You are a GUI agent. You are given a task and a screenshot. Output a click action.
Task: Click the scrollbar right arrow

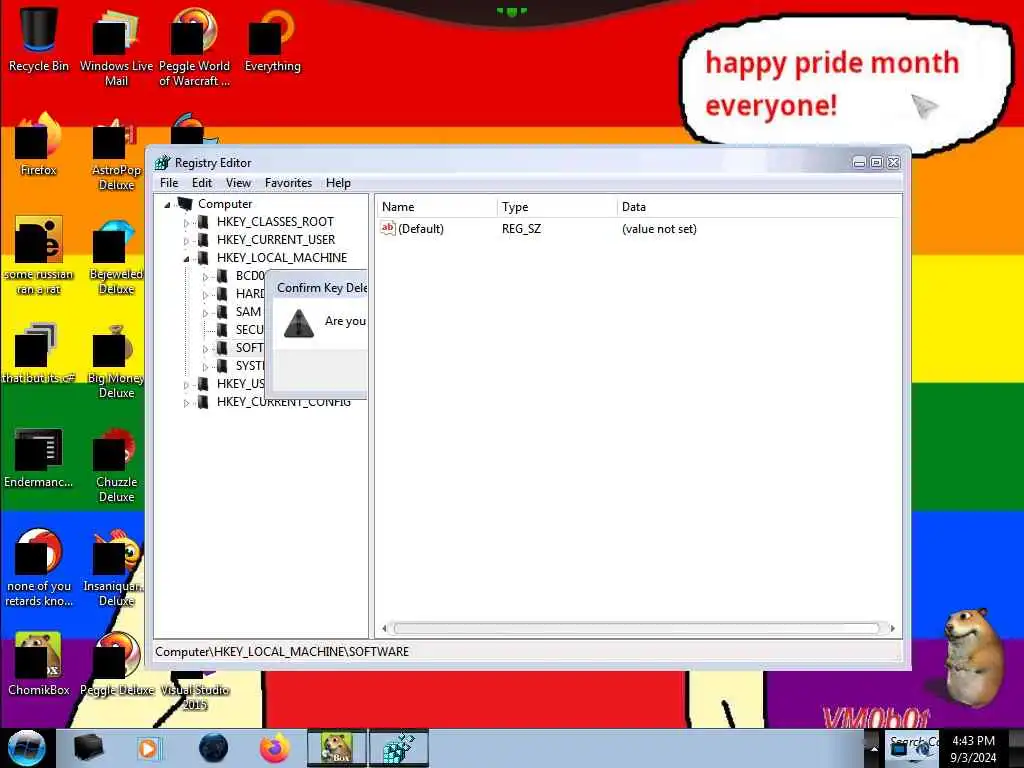892,628
